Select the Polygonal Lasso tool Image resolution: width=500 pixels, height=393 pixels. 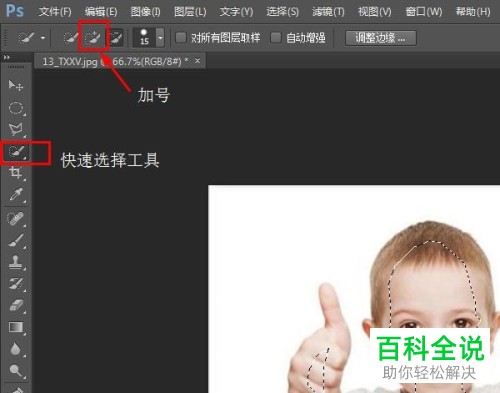[x=16, y=130]
